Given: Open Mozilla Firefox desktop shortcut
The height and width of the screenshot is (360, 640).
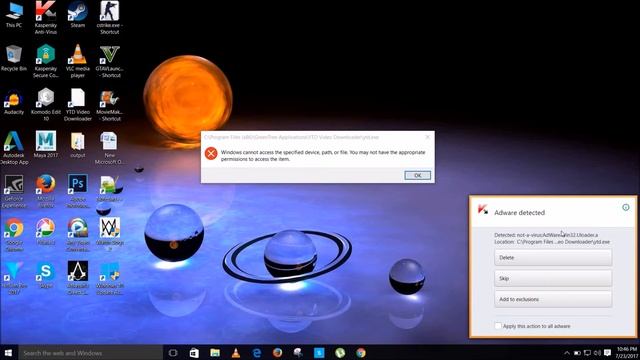Looking at the screenshot, I should 46,191.
